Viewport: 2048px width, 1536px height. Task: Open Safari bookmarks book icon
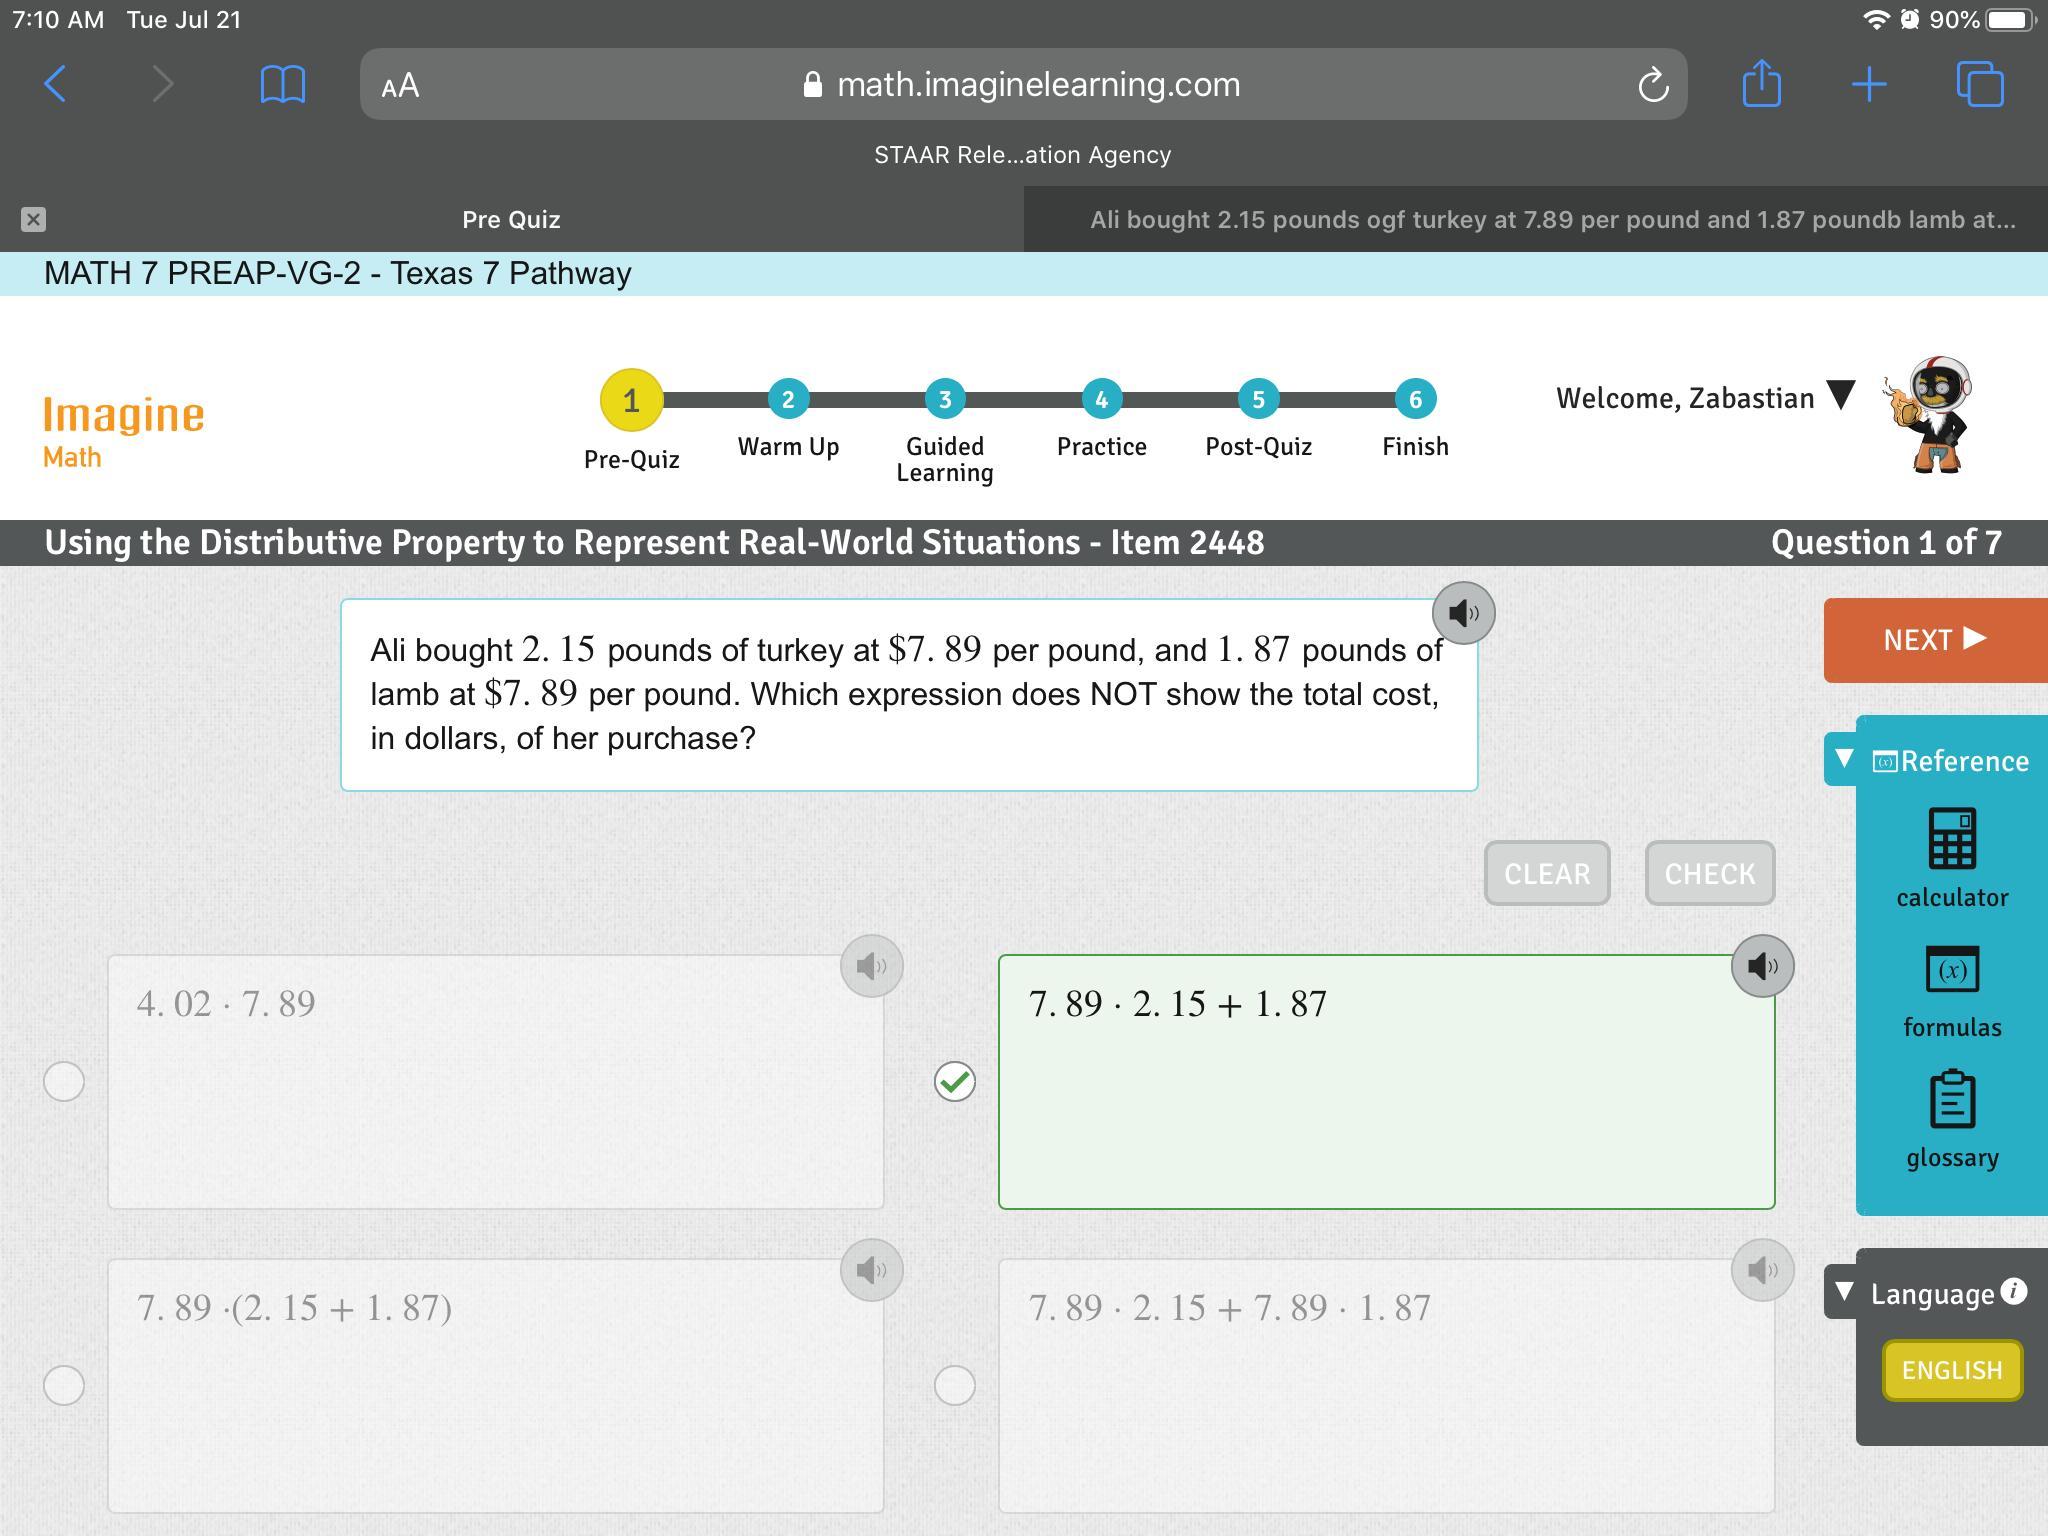(282, 84)
